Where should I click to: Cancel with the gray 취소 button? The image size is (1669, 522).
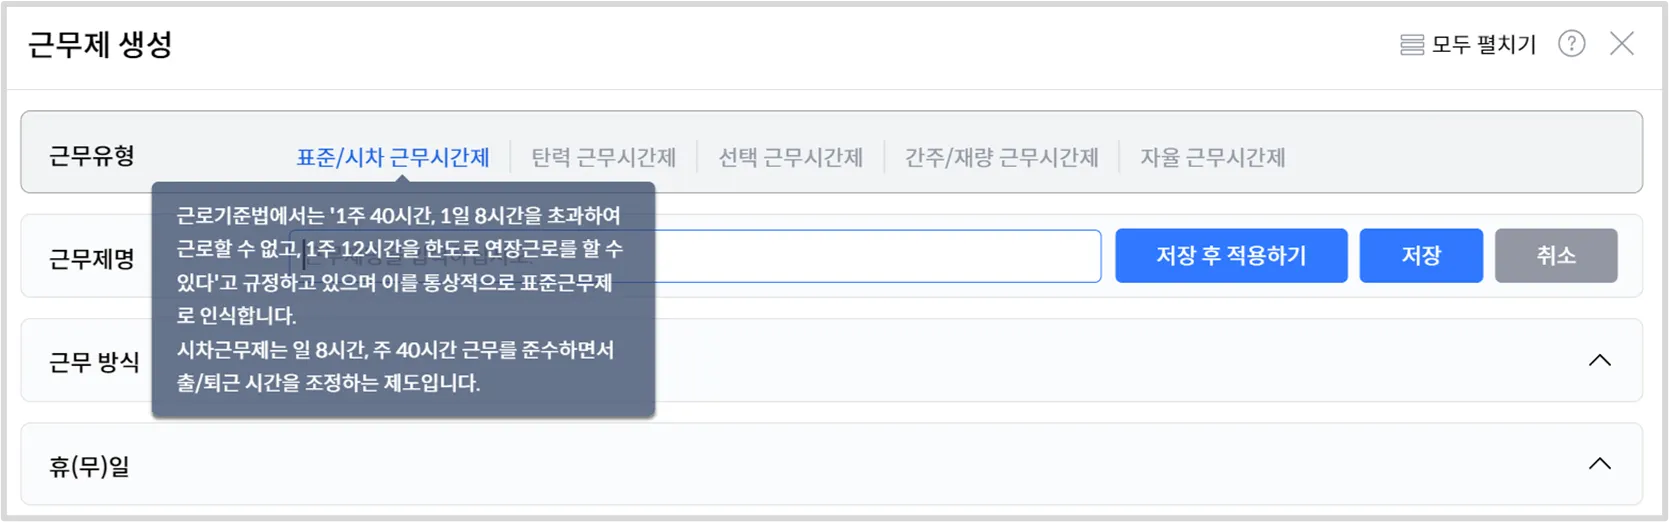[x=1555, y=256]
